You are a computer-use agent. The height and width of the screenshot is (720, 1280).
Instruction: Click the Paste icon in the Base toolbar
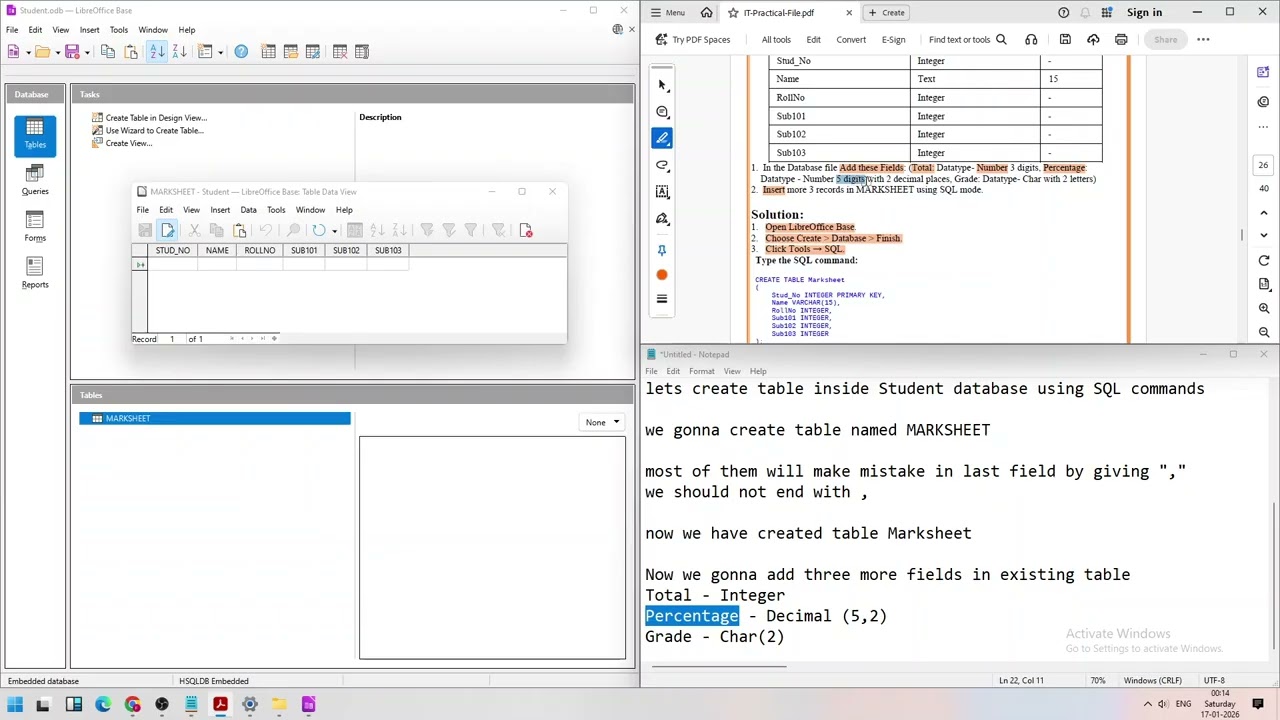click(131, 52)
